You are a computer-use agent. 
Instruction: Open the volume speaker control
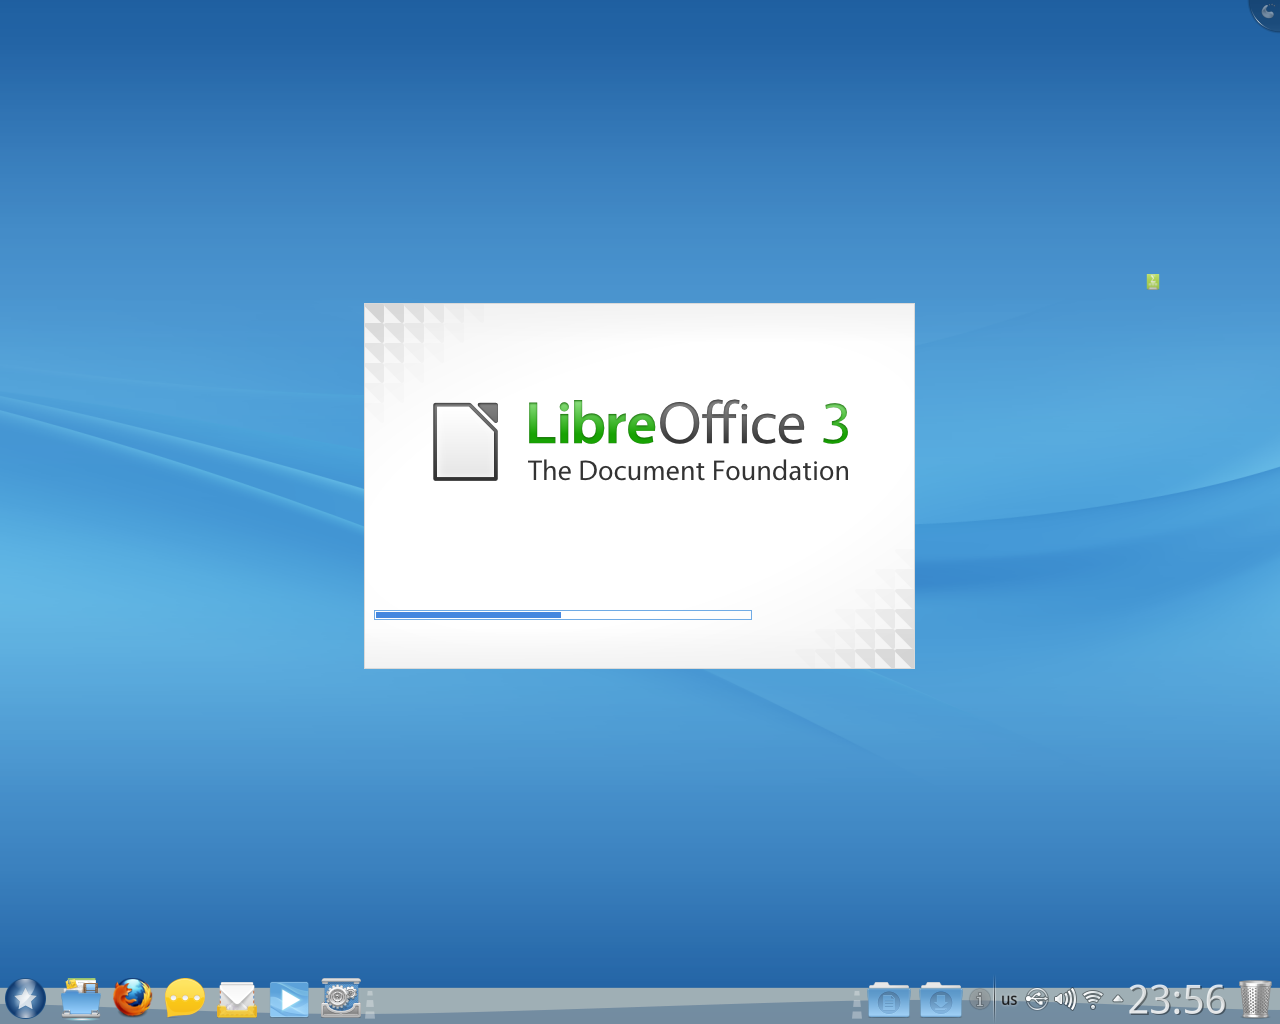click(x=1065, y=999)
